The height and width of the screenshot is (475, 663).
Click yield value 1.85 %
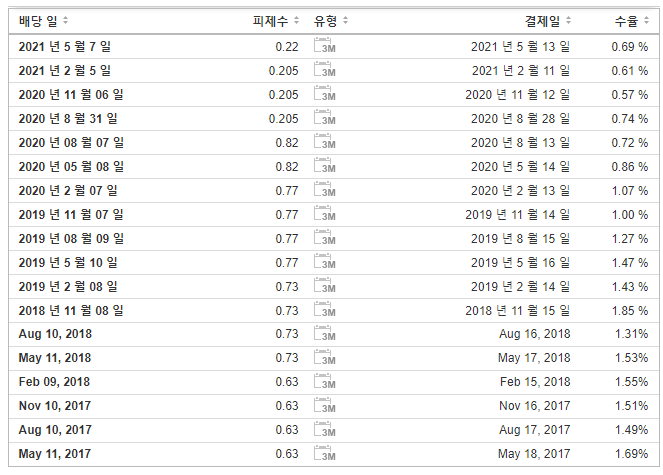pos(630,312)
